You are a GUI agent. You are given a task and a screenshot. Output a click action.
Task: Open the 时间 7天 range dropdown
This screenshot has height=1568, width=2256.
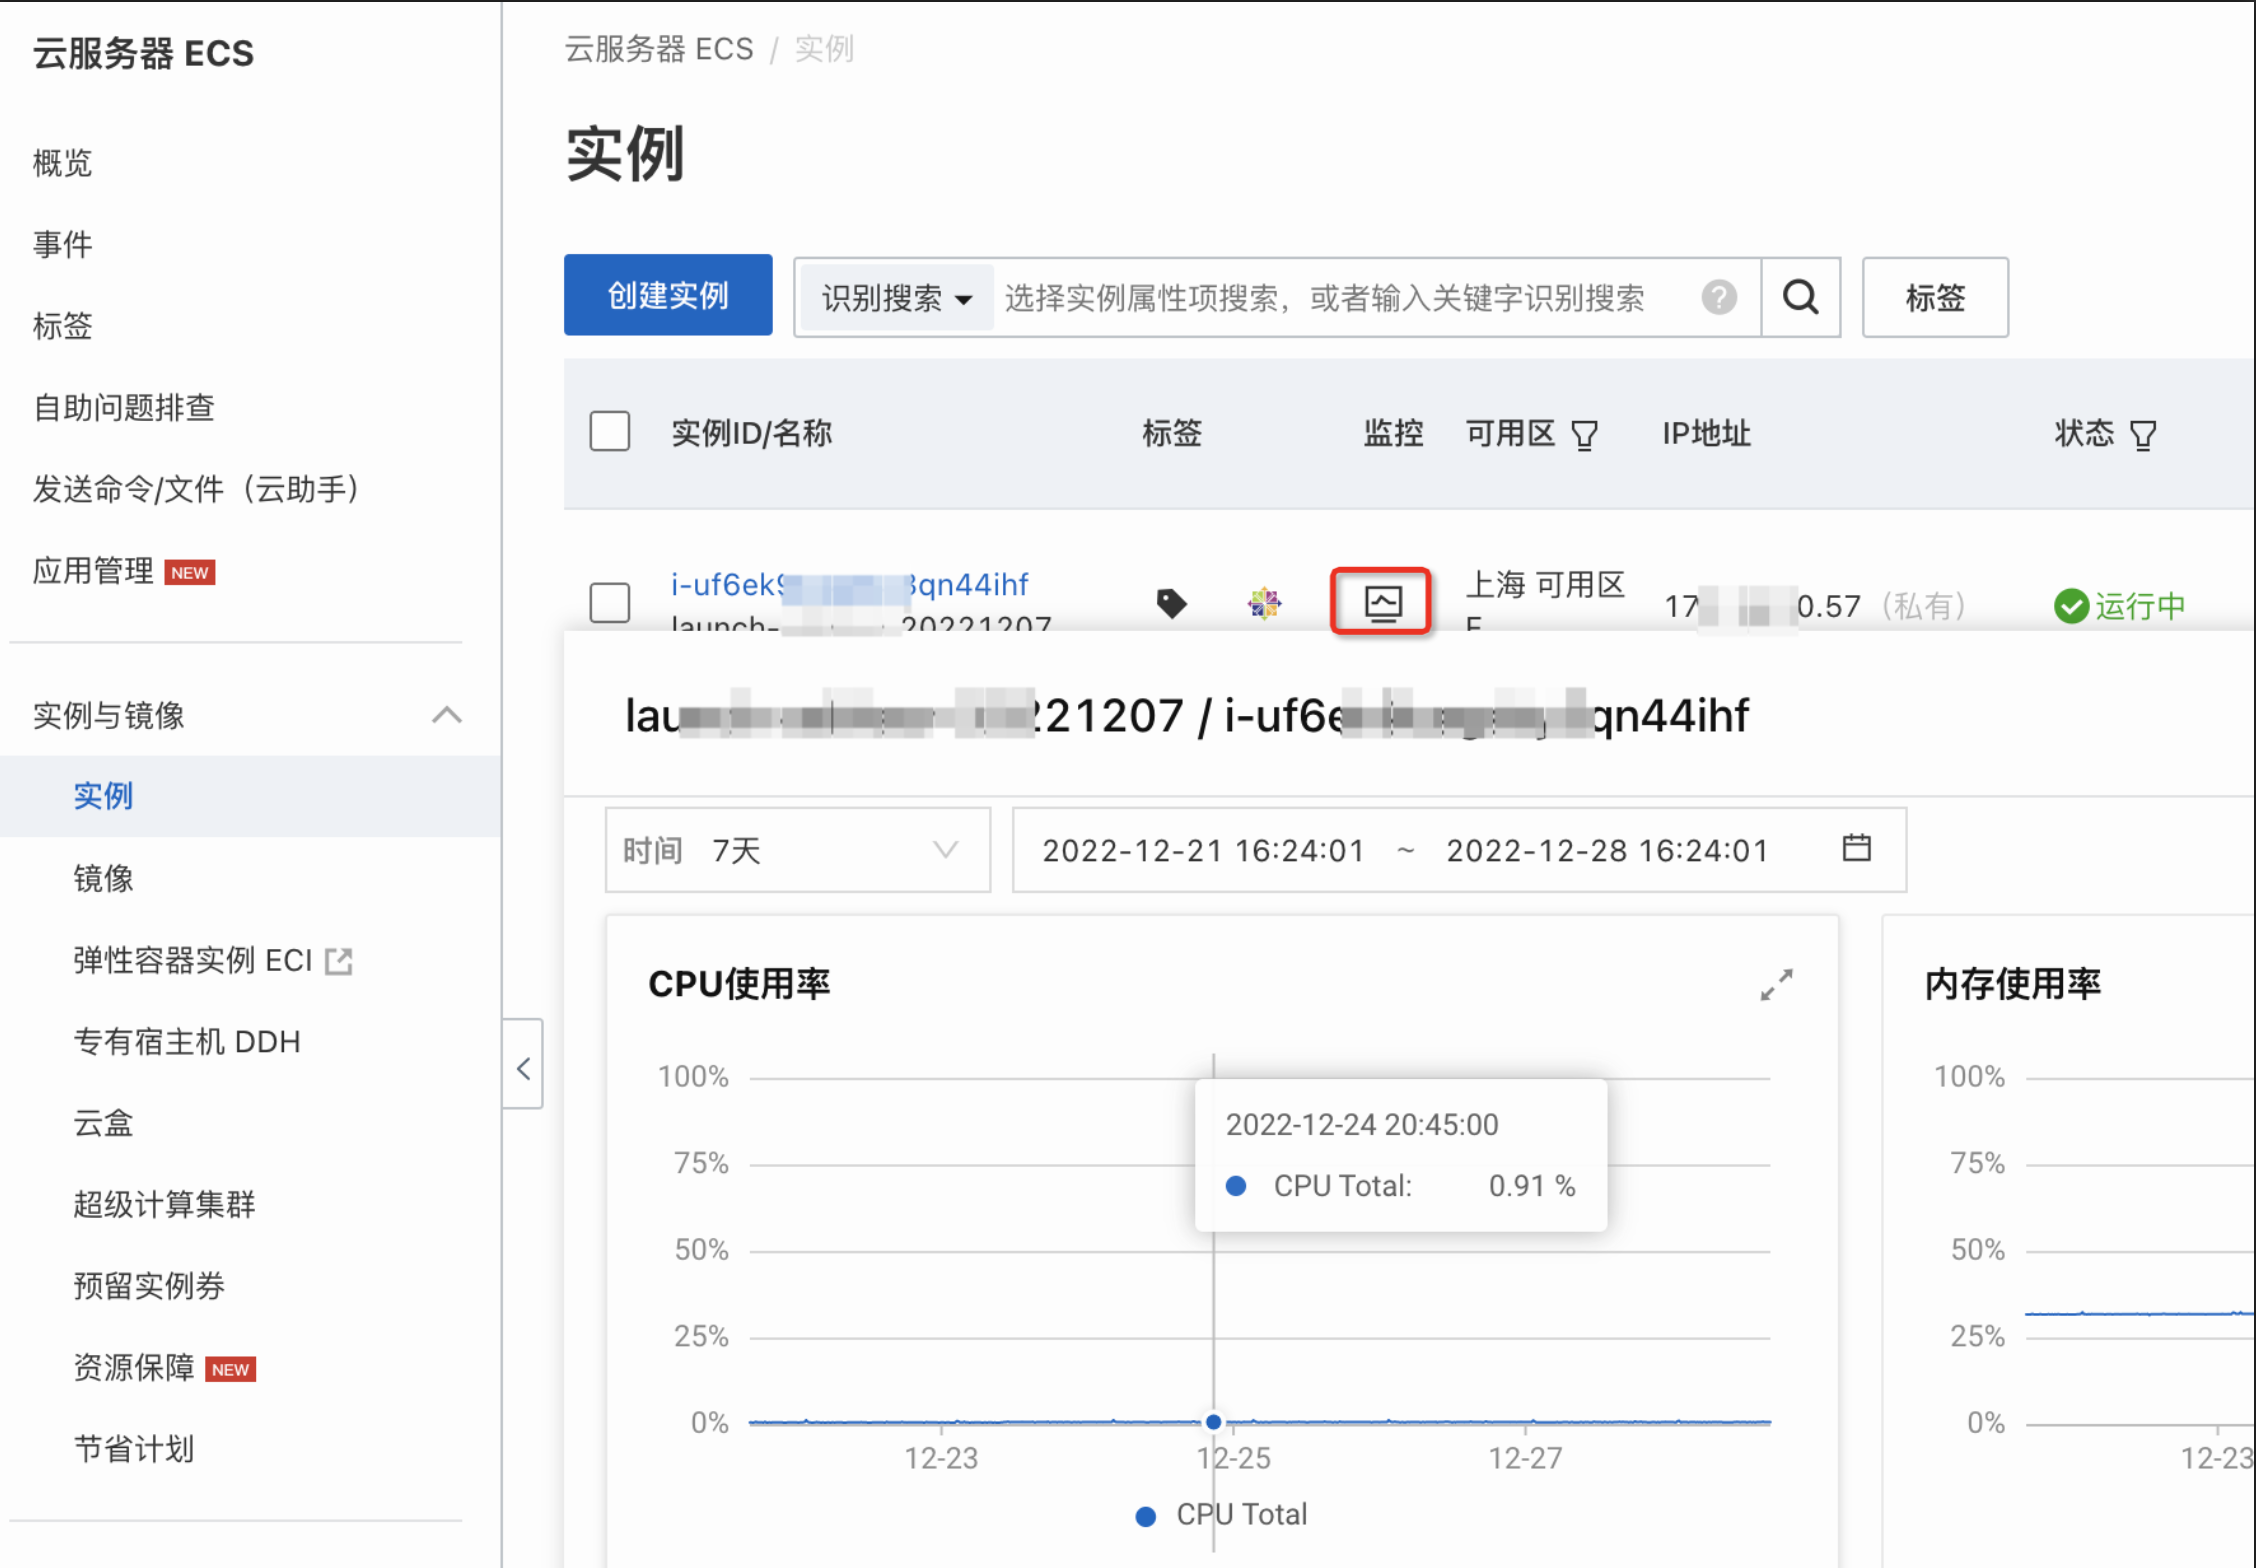pos(797,850)
